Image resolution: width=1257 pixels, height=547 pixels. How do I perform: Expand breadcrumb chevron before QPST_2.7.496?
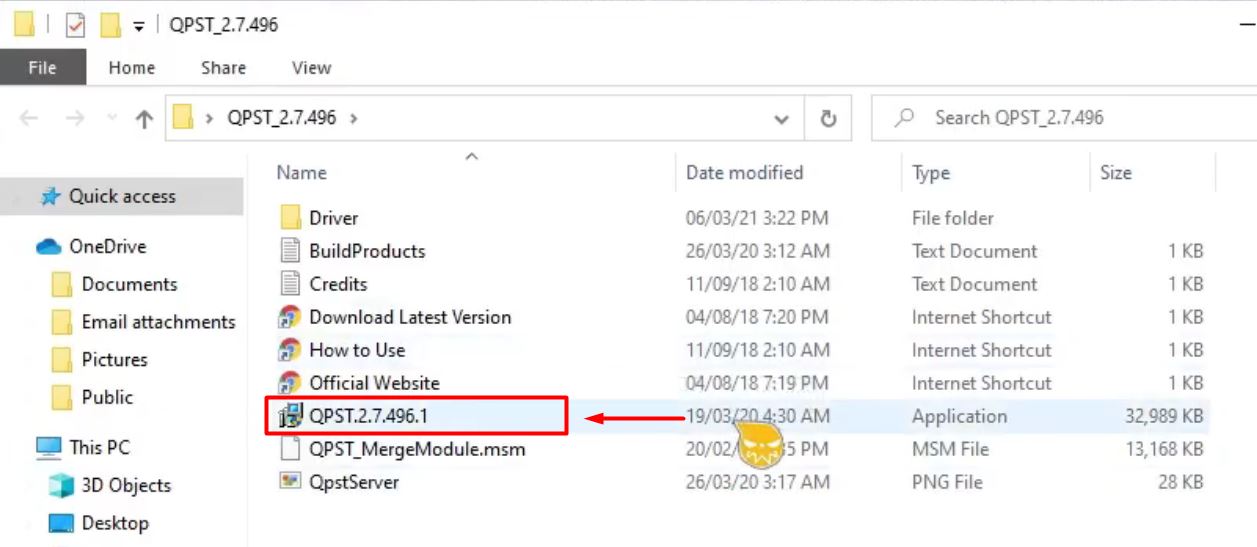[x=209, y=118]
